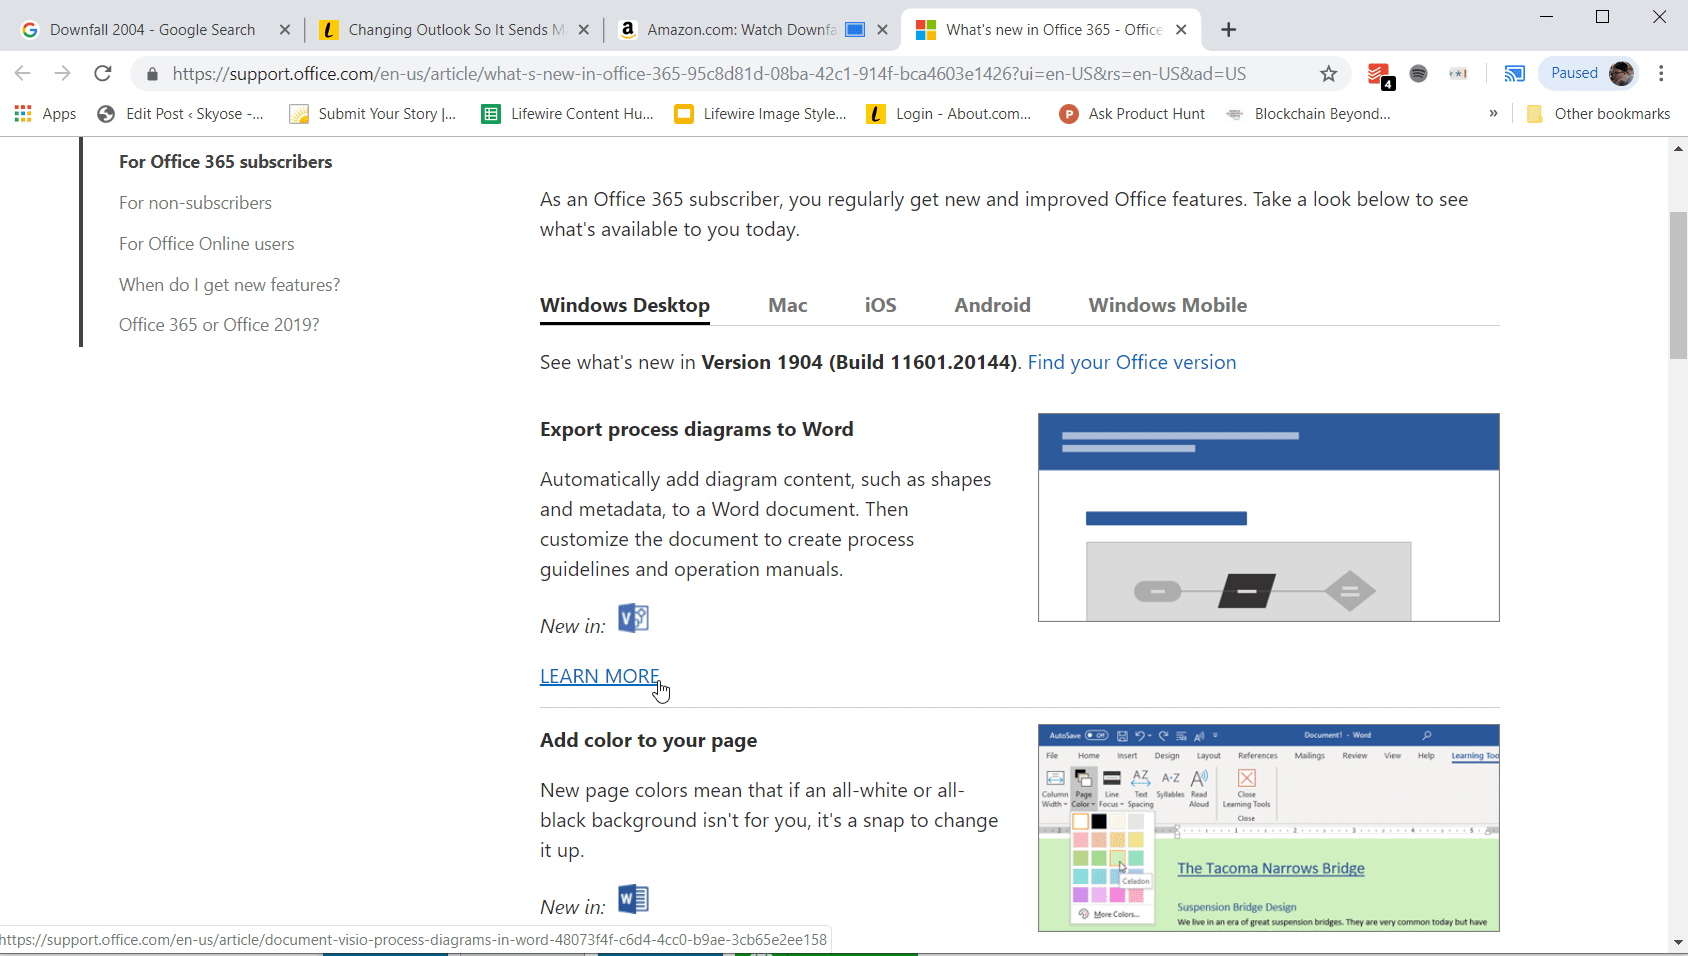The height and width of the screenshot is (956, 1688).
Task: Click the browser back arrow
Action: (x=23, y=73)
